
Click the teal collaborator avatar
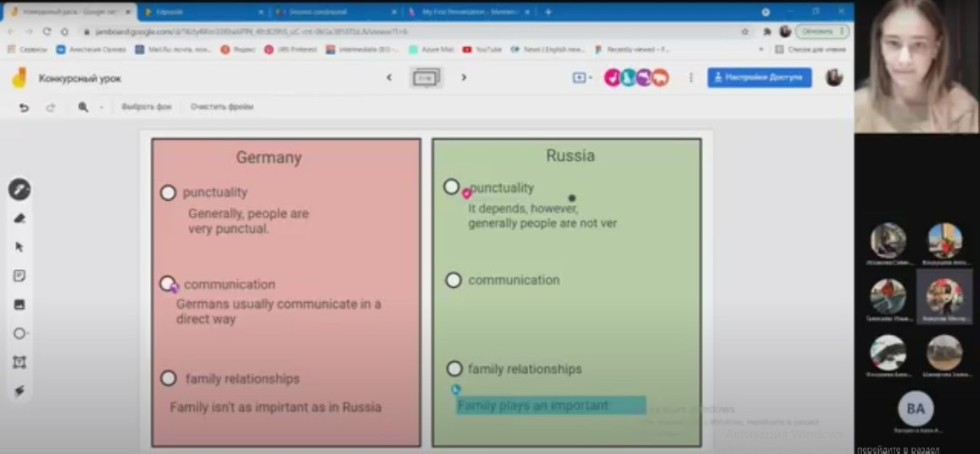(628, 78)
